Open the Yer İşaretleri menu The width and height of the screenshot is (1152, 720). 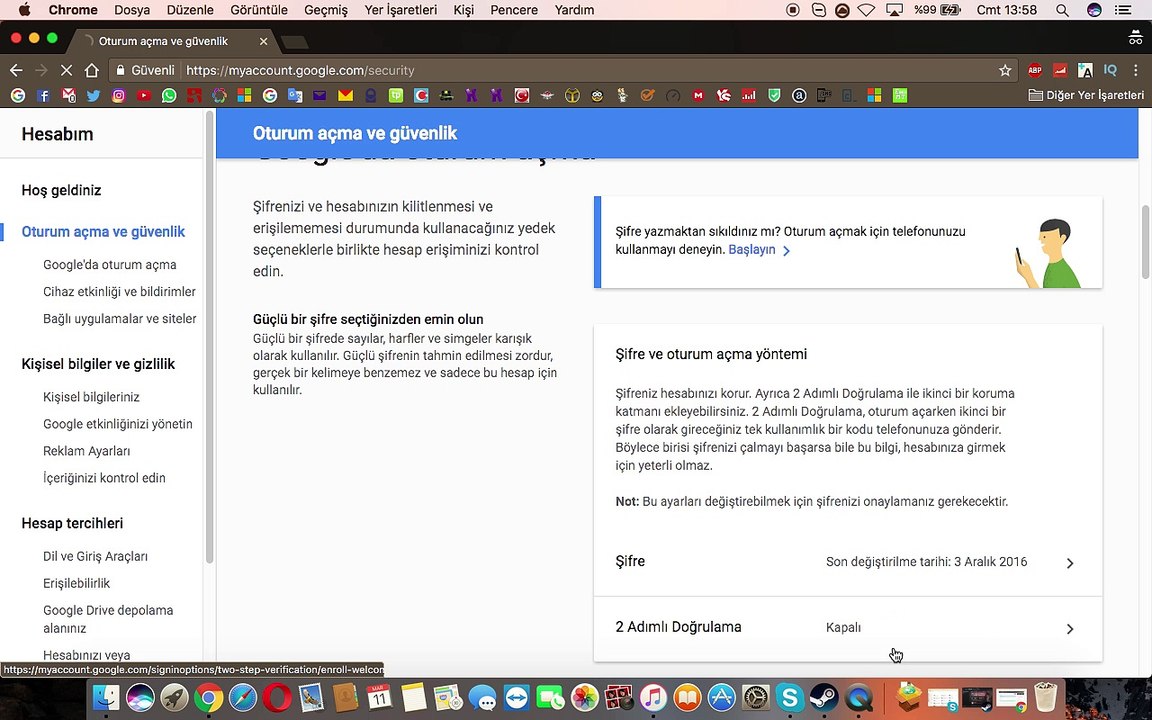tap(400, 10)
